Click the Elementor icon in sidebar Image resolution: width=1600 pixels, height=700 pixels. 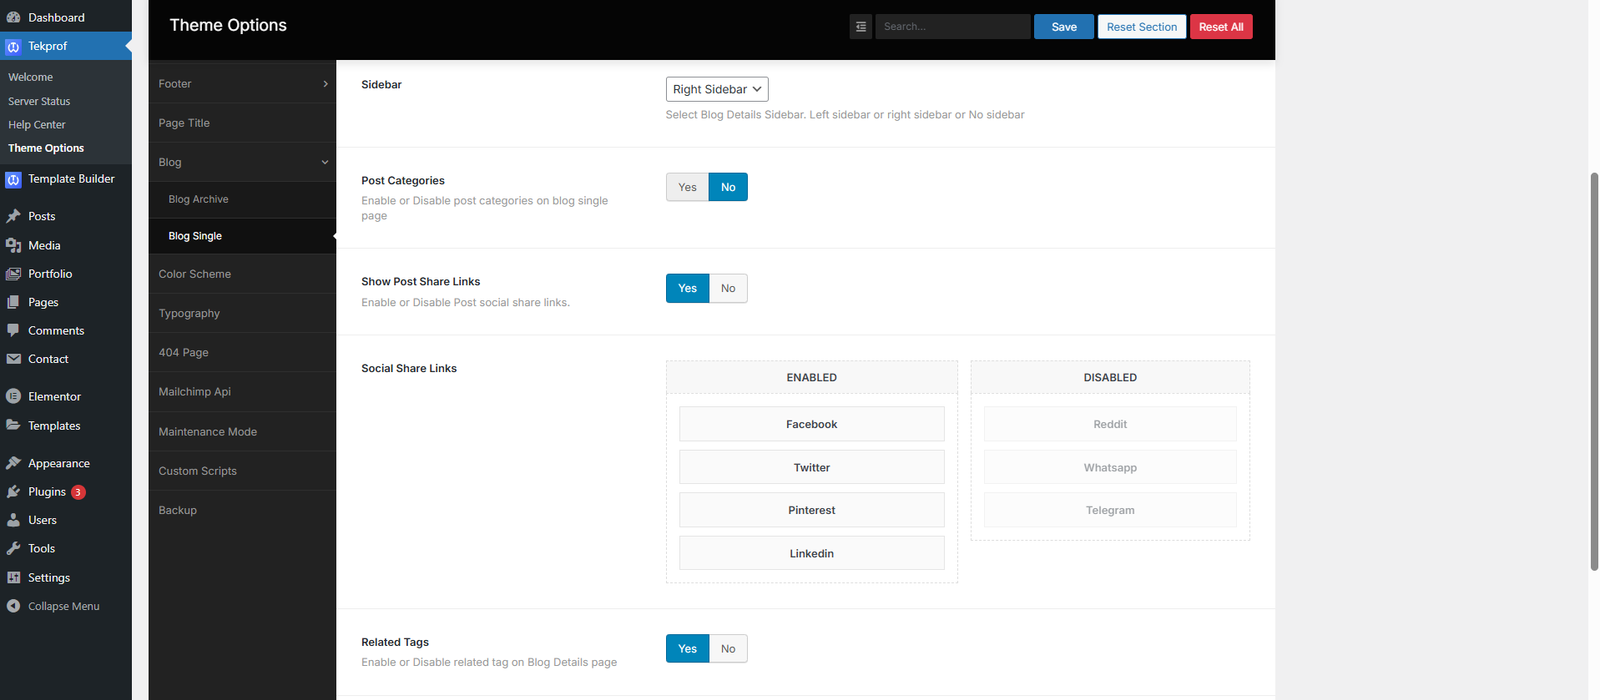pos(13,397)
